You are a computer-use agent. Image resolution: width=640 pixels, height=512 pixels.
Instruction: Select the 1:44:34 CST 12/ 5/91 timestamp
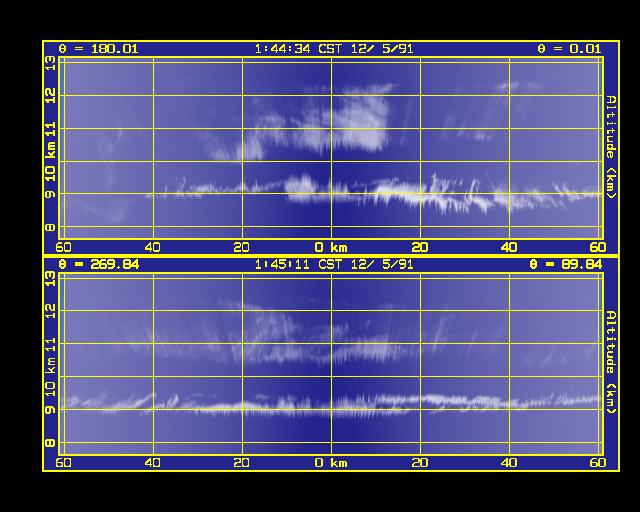[x=334, y=49]
